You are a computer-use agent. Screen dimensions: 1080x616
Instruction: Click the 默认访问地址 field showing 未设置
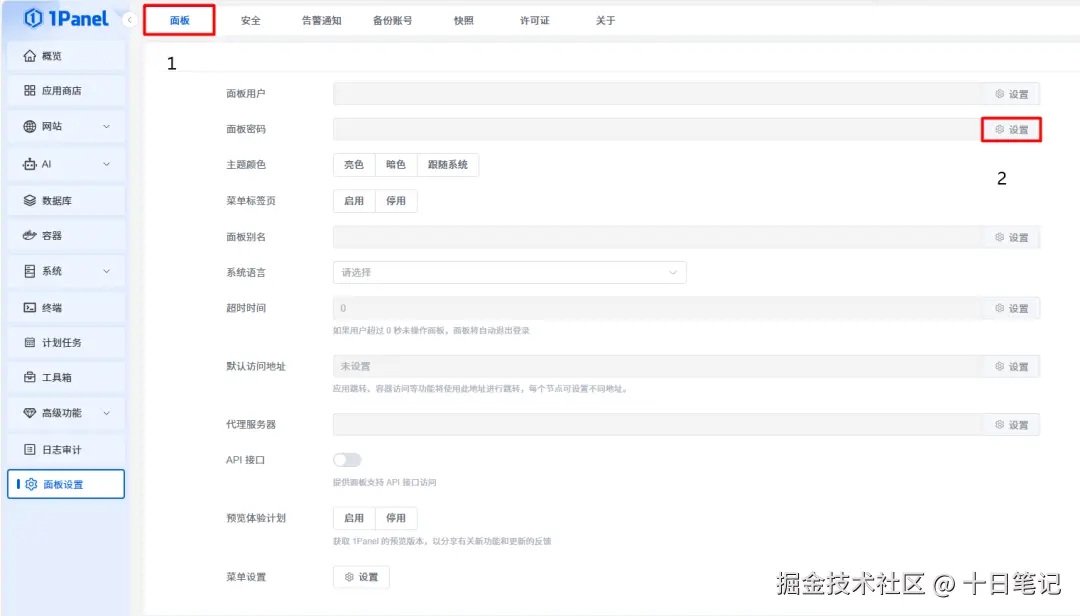point(658,366)
